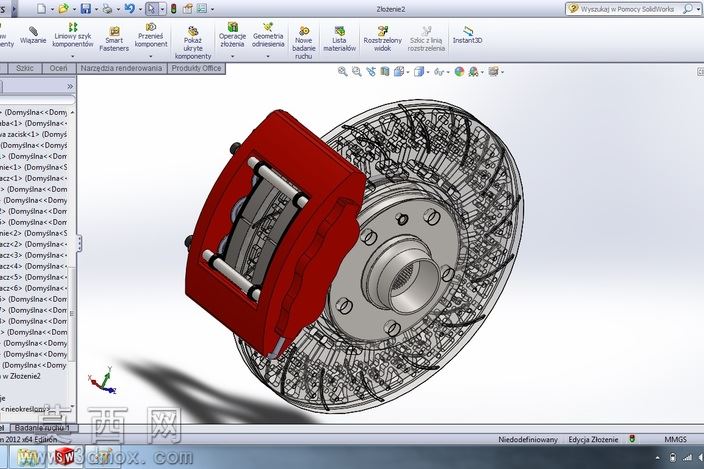Click Zoom to Area icon

coord(357,71)
